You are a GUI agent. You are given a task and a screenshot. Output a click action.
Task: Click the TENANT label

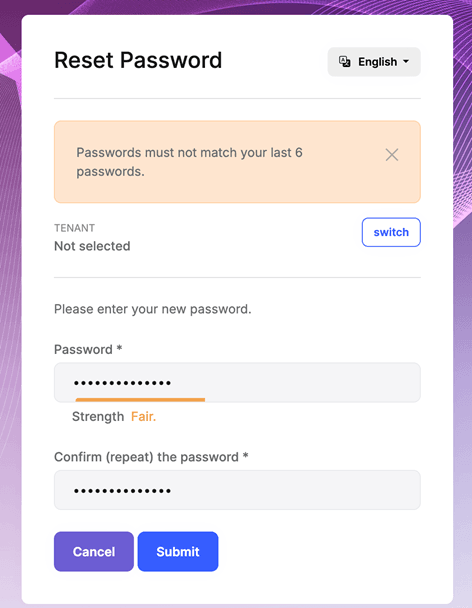[x=74, y=228]
